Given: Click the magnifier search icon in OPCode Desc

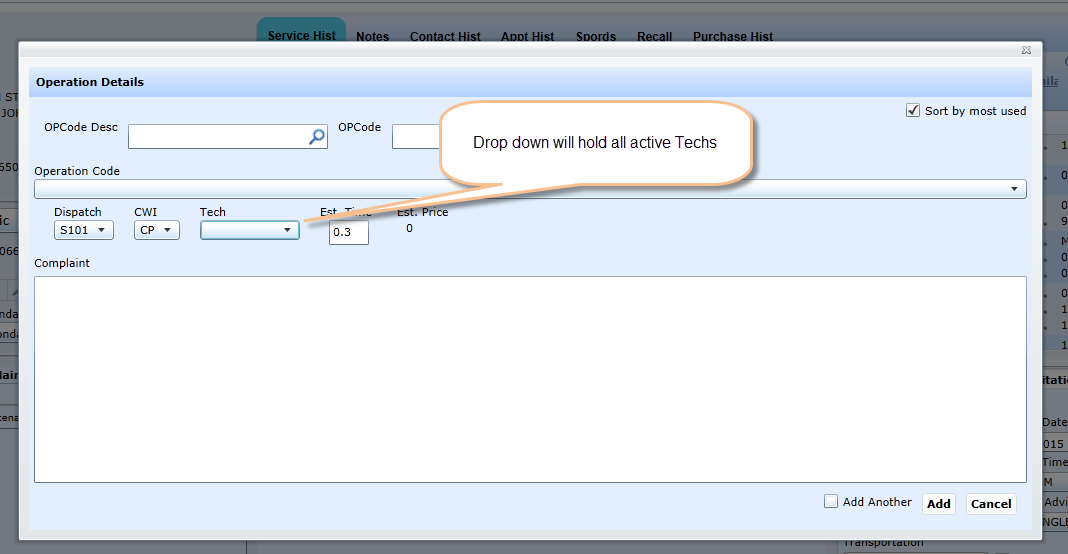Looking at the screenshot, I should point(317,137).
